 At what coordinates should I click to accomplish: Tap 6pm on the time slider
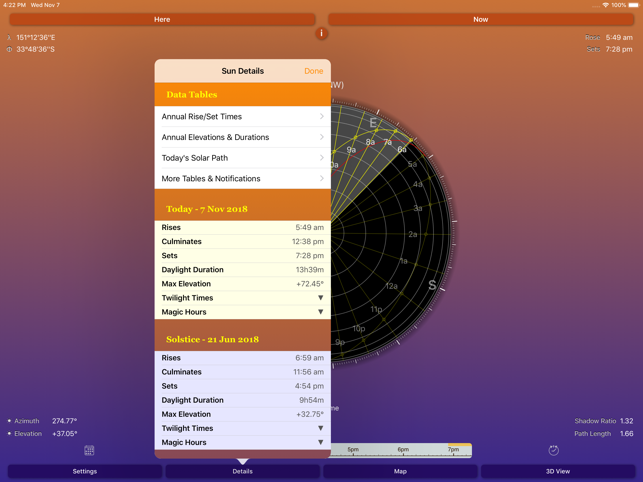[402, 450]
